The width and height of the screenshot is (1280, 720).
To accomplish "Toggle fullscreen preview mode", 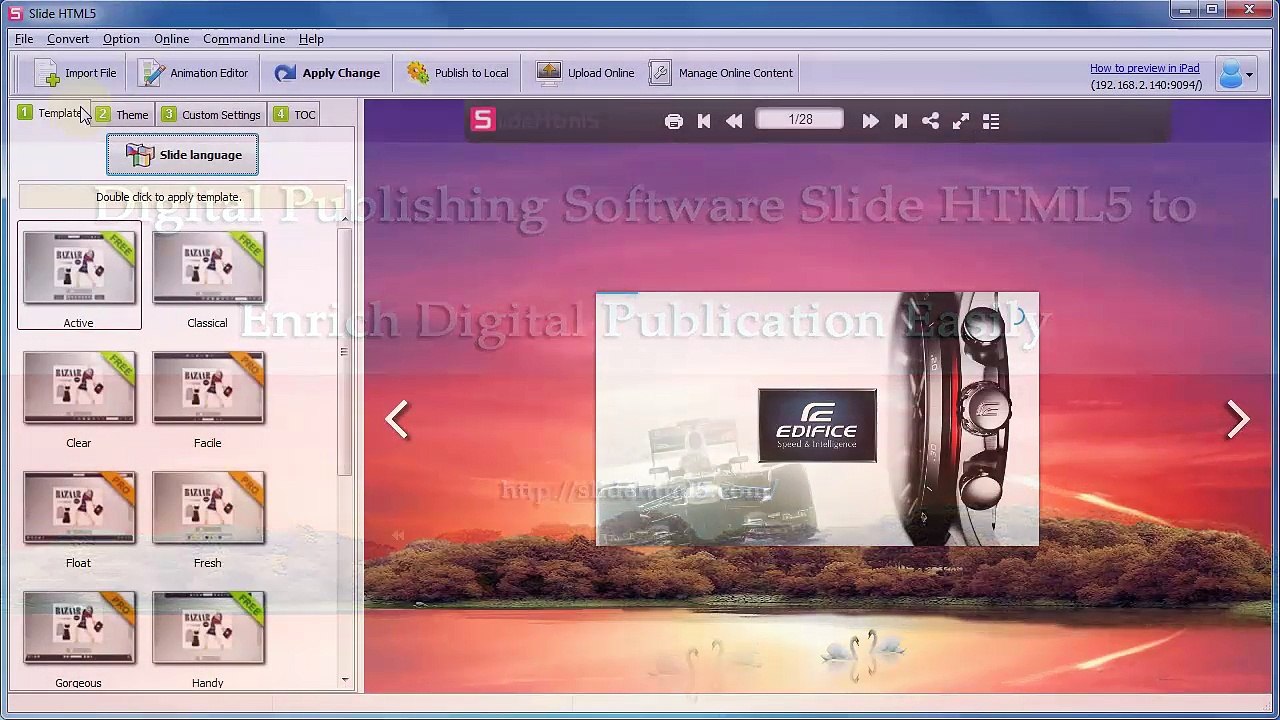I will (961, 121).
